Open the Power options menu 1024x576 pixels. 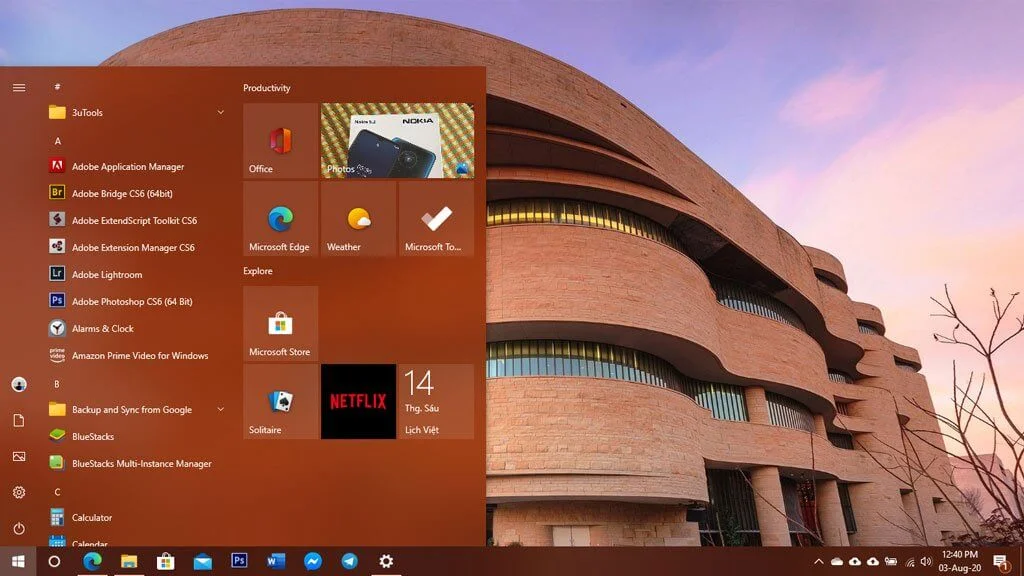pyautogui.click(x=19, y=528)
